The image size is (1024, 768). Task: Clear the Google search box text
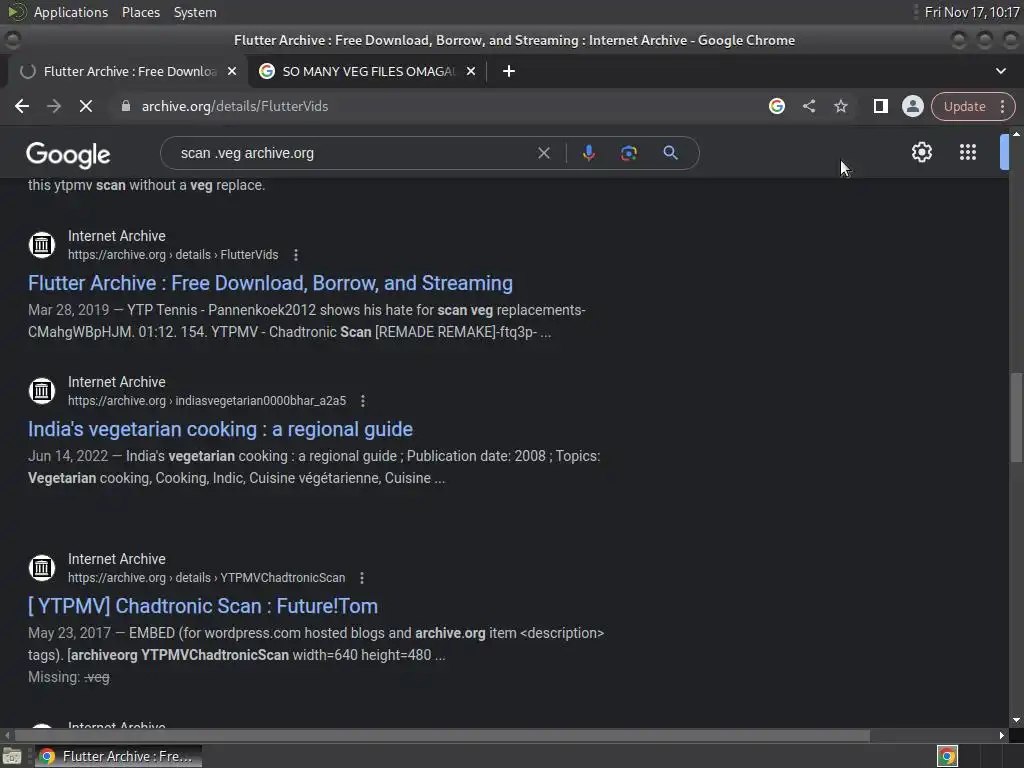pyautogui.click(x=543, y=153)
